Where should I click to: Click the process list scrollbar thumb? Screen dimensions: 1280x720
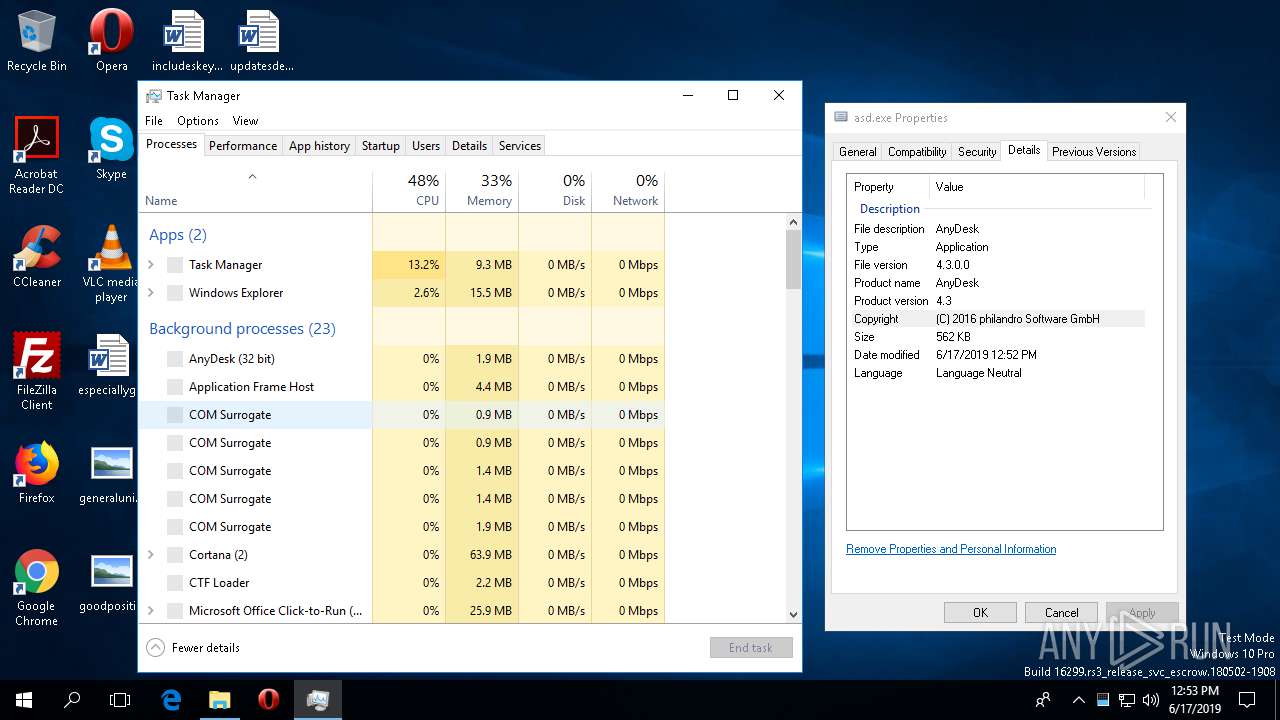[793, 259]
